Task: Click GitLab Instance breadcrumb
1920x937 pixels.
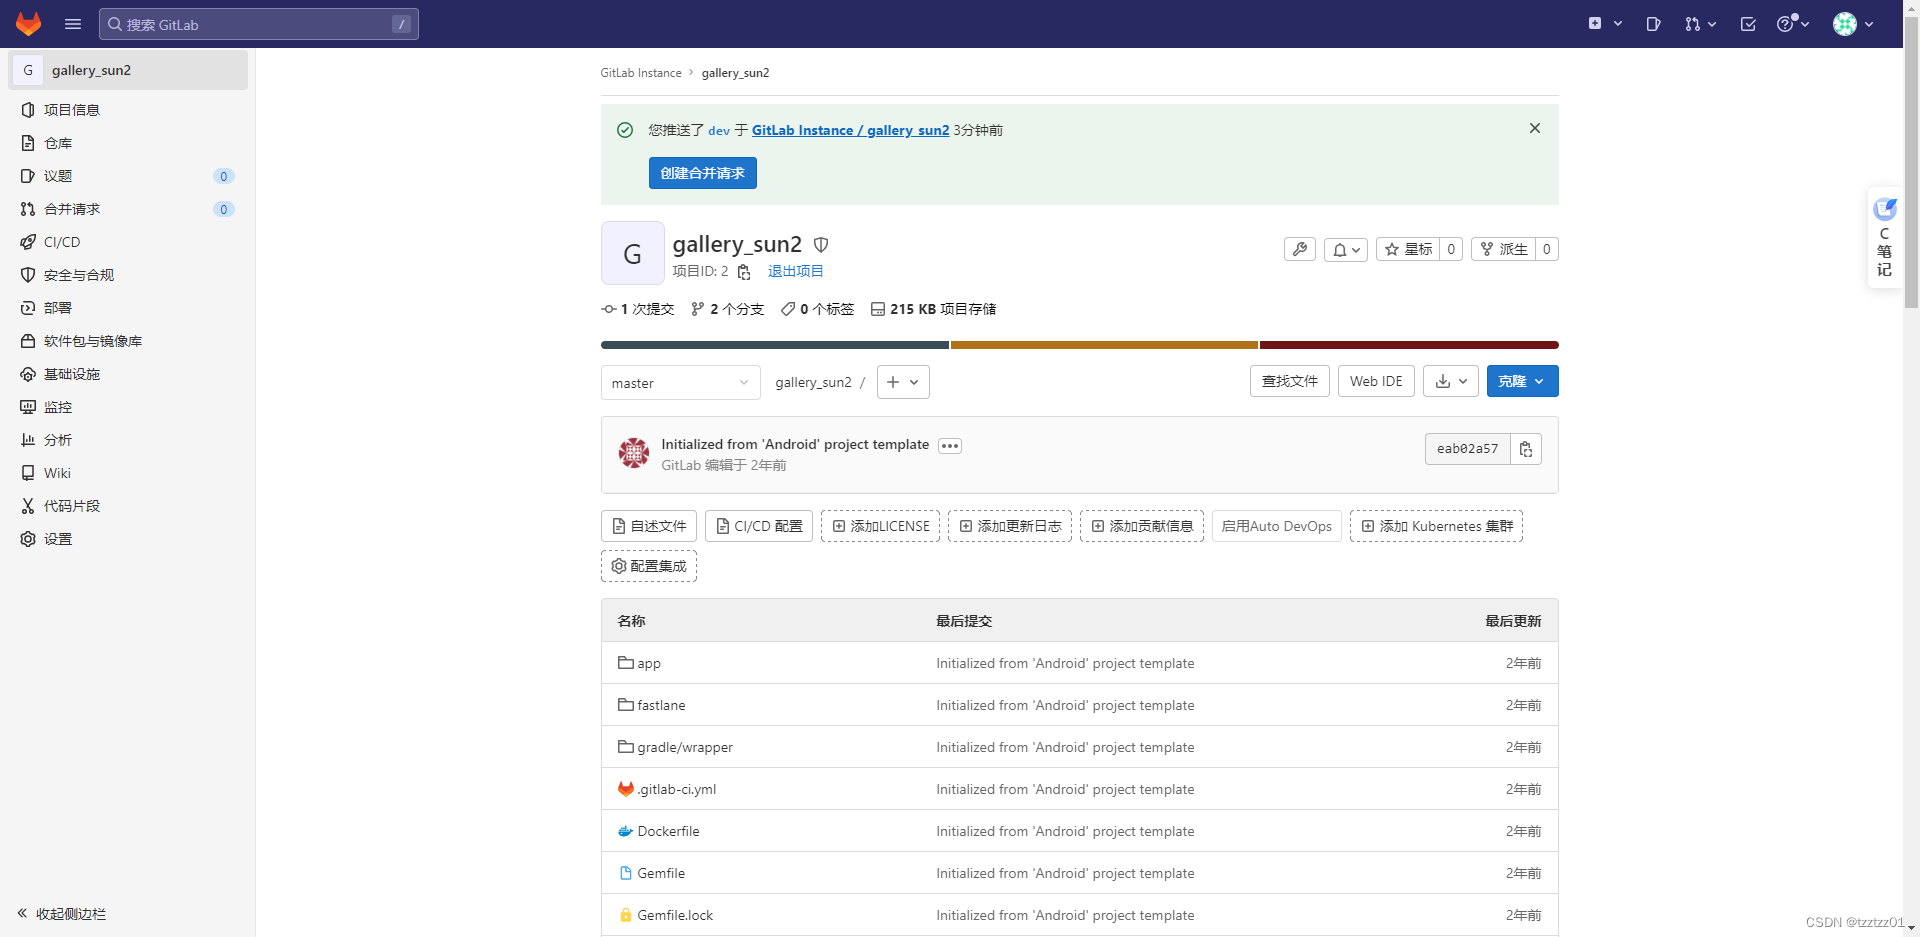Action: pyautogui.click(x=641, y=73)
